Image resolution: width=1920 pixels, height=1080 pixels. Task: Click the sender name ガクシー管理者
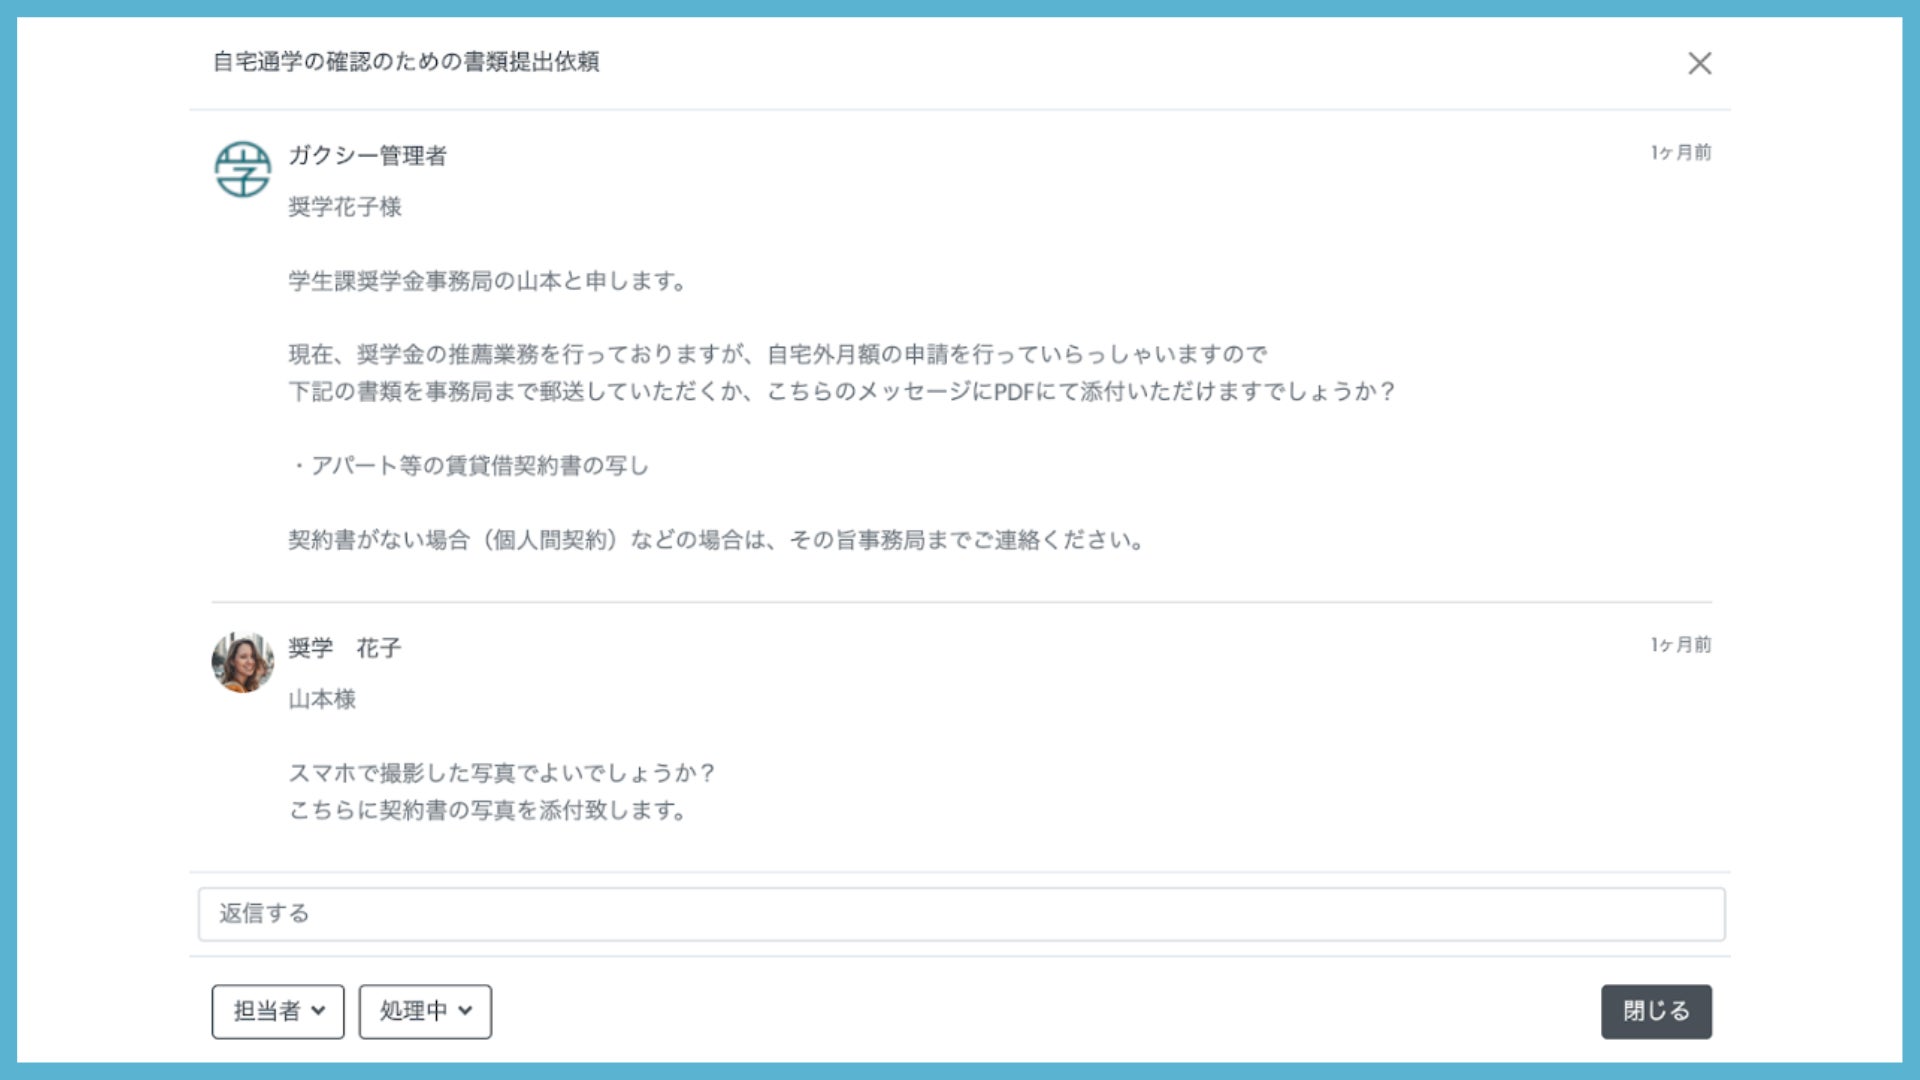click(x=367, y=156)
